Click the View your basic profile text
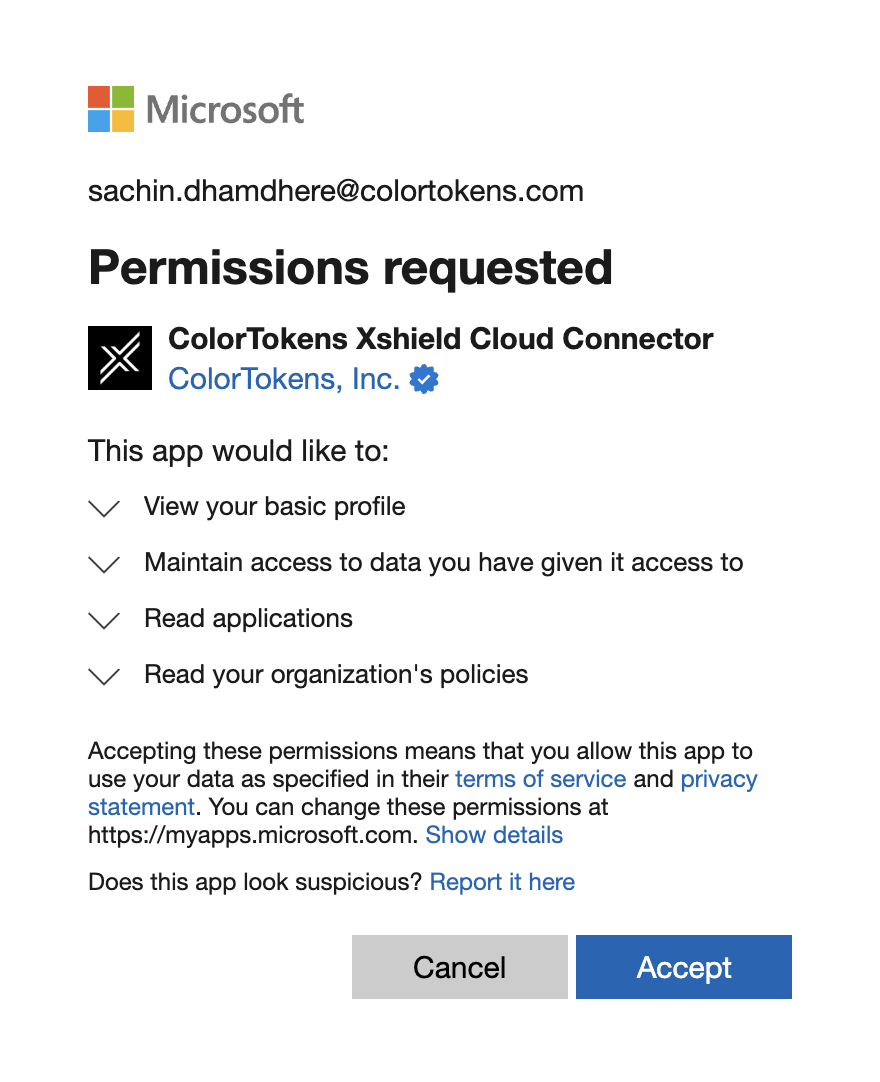 (275, 506)
